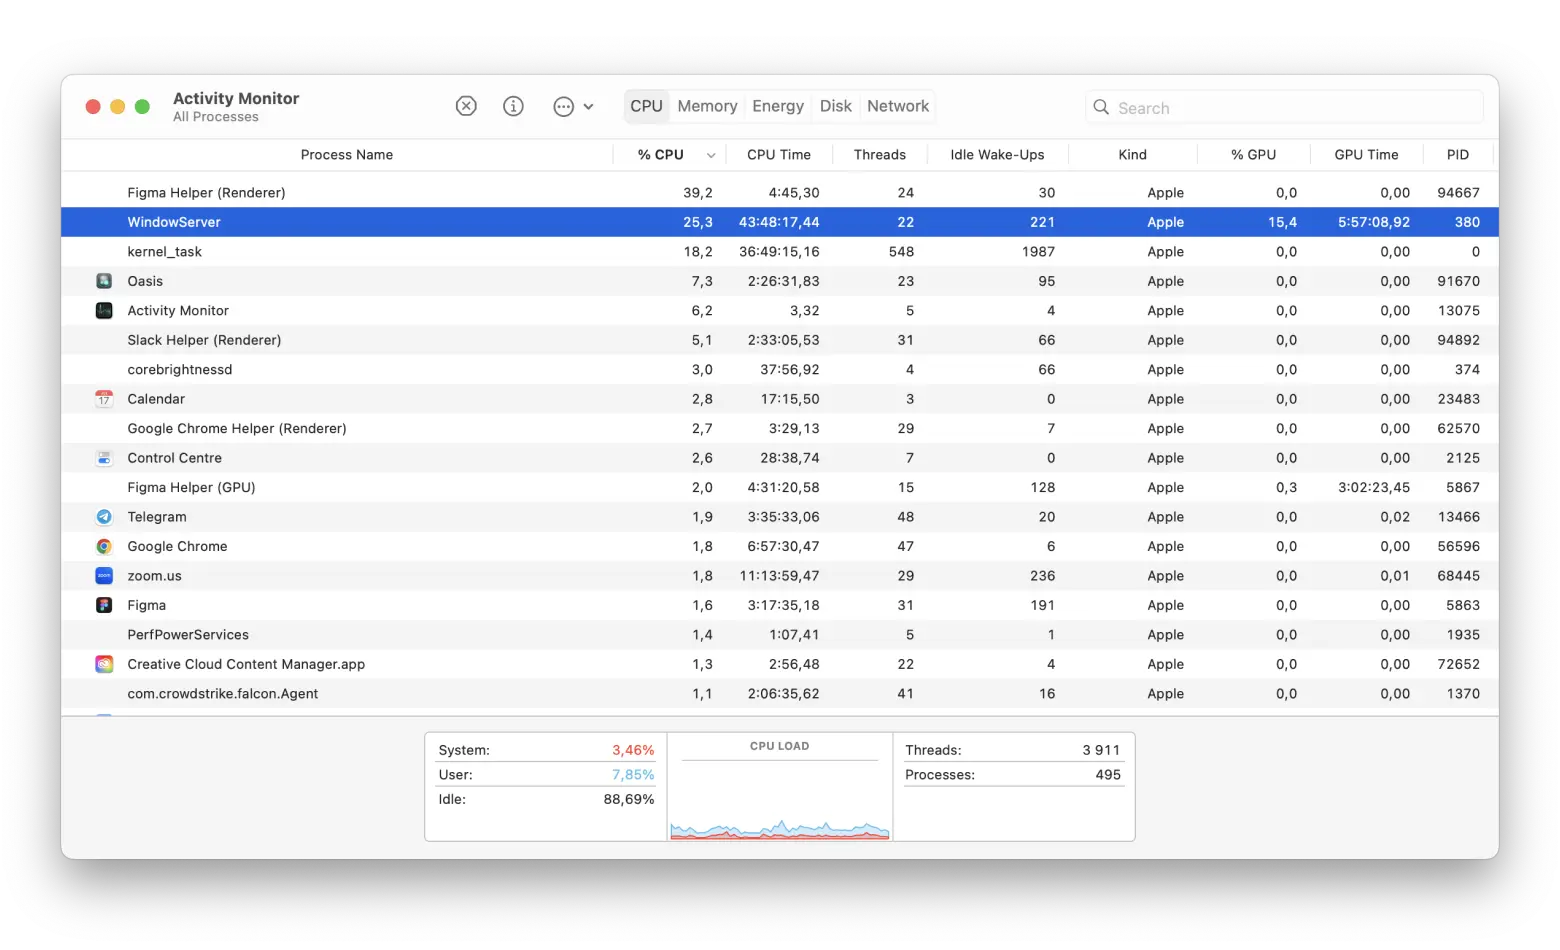Sort by Process Name column header
Image resolution: width=1560 pixels, height=950 pixels.
tap(346, 155)
